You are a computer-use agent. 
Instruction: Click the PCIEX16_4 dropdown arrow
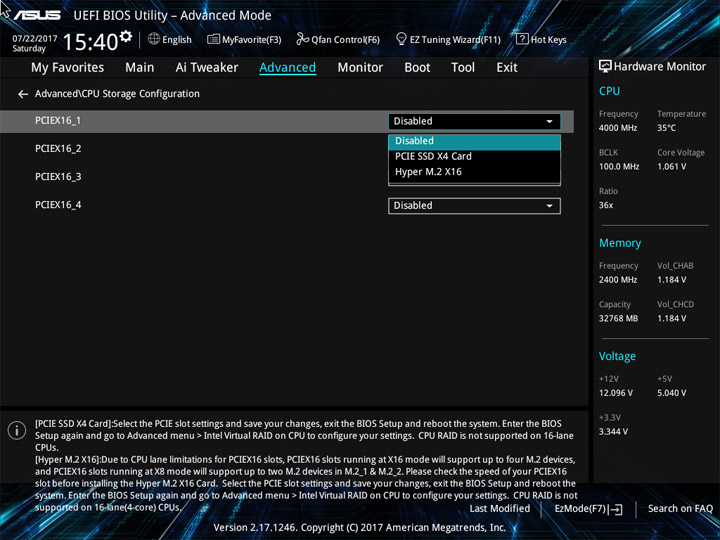coord(549,206)
